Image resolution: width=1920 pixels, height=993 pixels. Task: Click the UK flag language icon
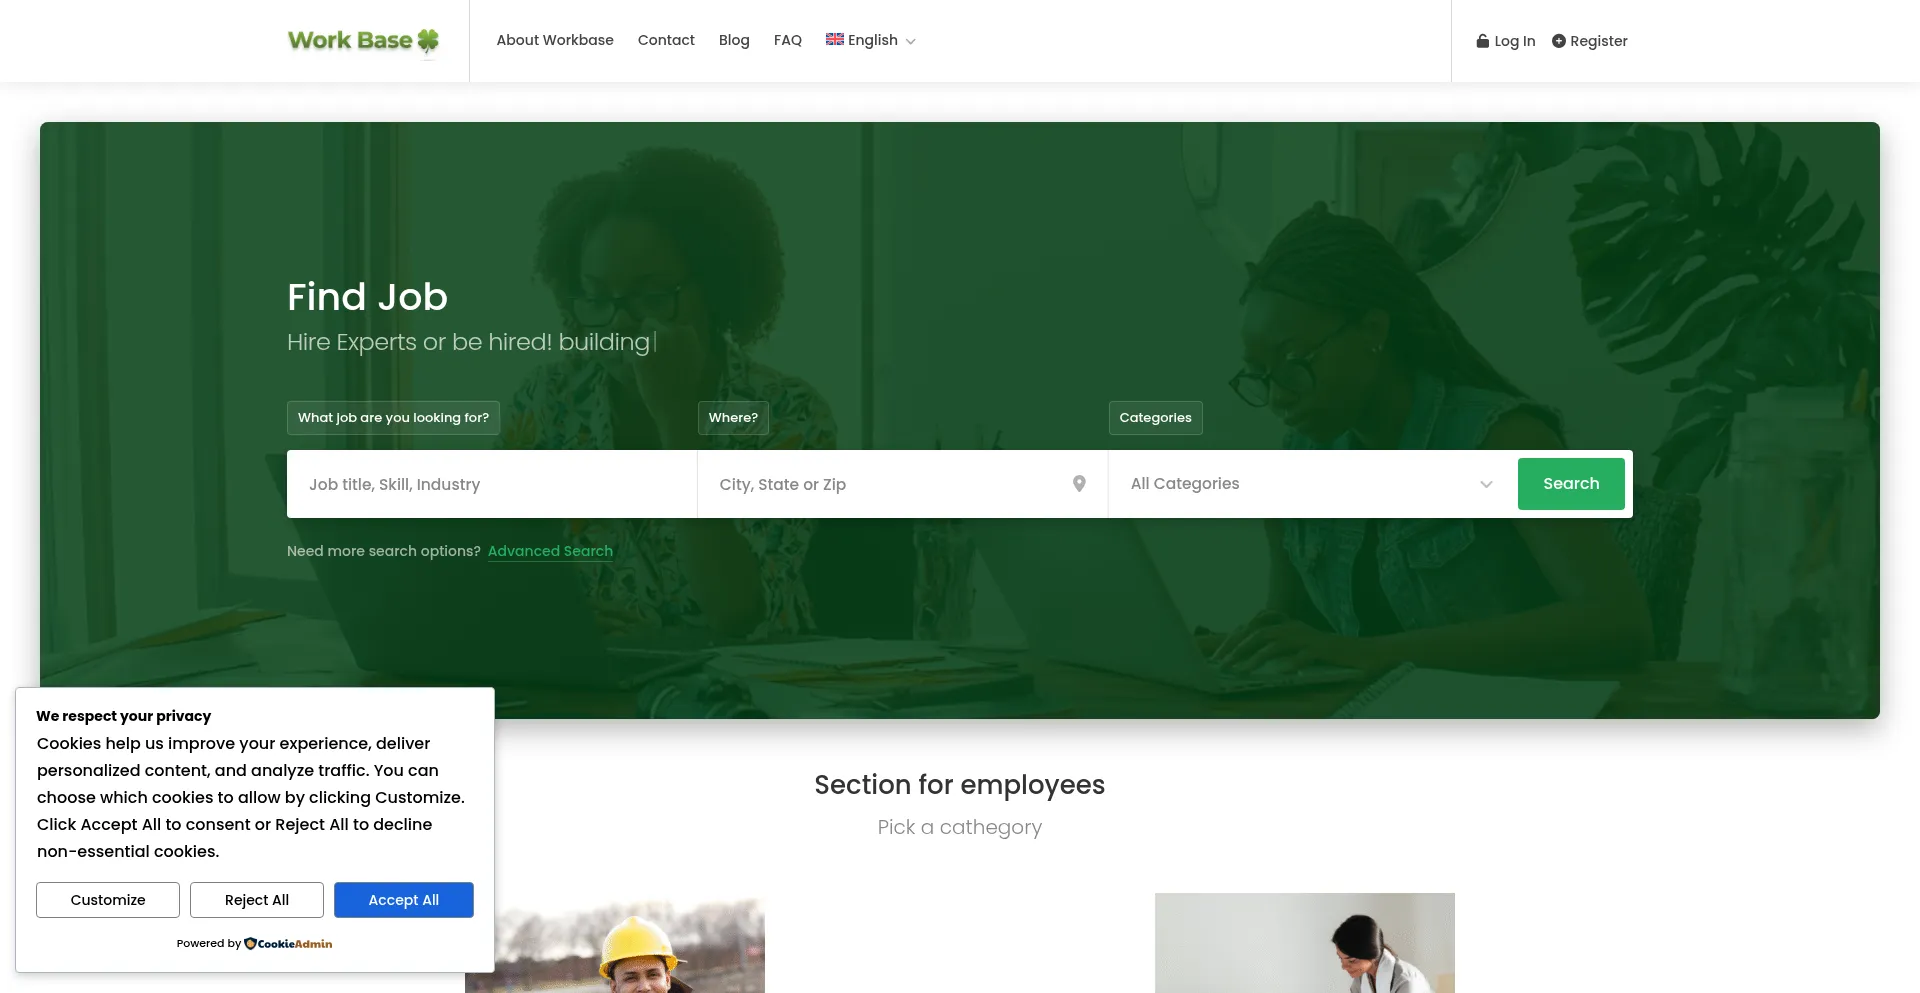tap(835, 39)
